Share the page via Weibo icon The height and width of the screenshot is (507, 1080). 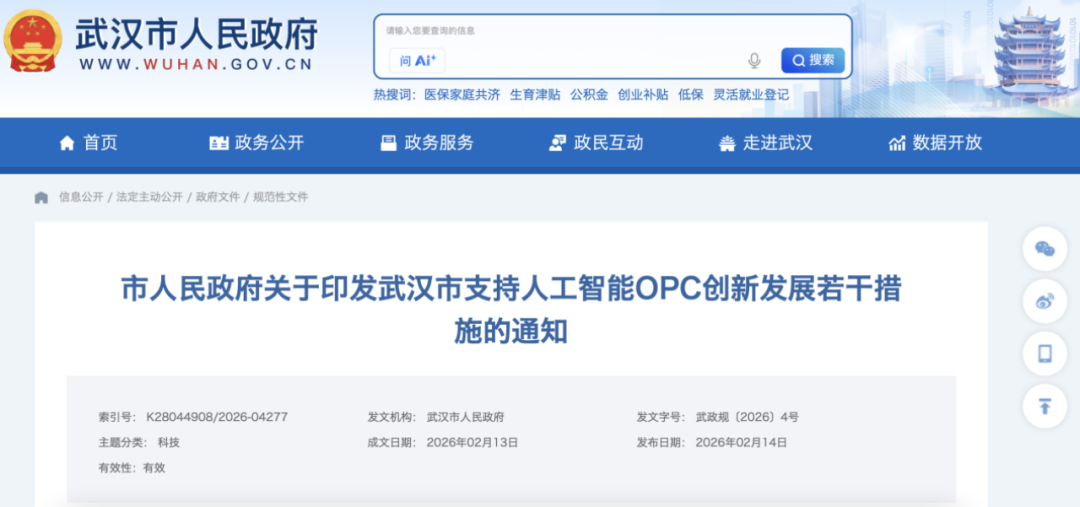1044,301
